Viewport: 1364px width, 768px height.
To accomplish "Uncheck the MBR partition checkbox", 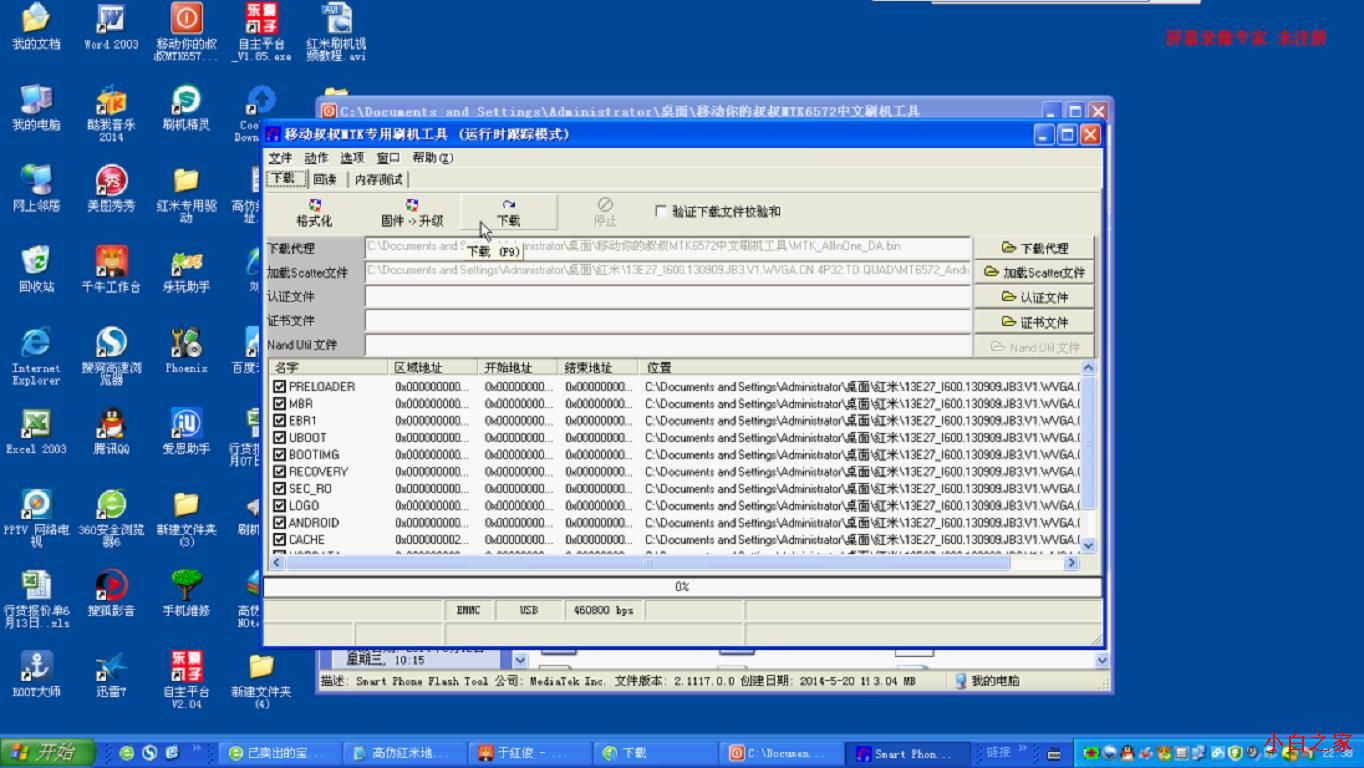I will [280, 403].
